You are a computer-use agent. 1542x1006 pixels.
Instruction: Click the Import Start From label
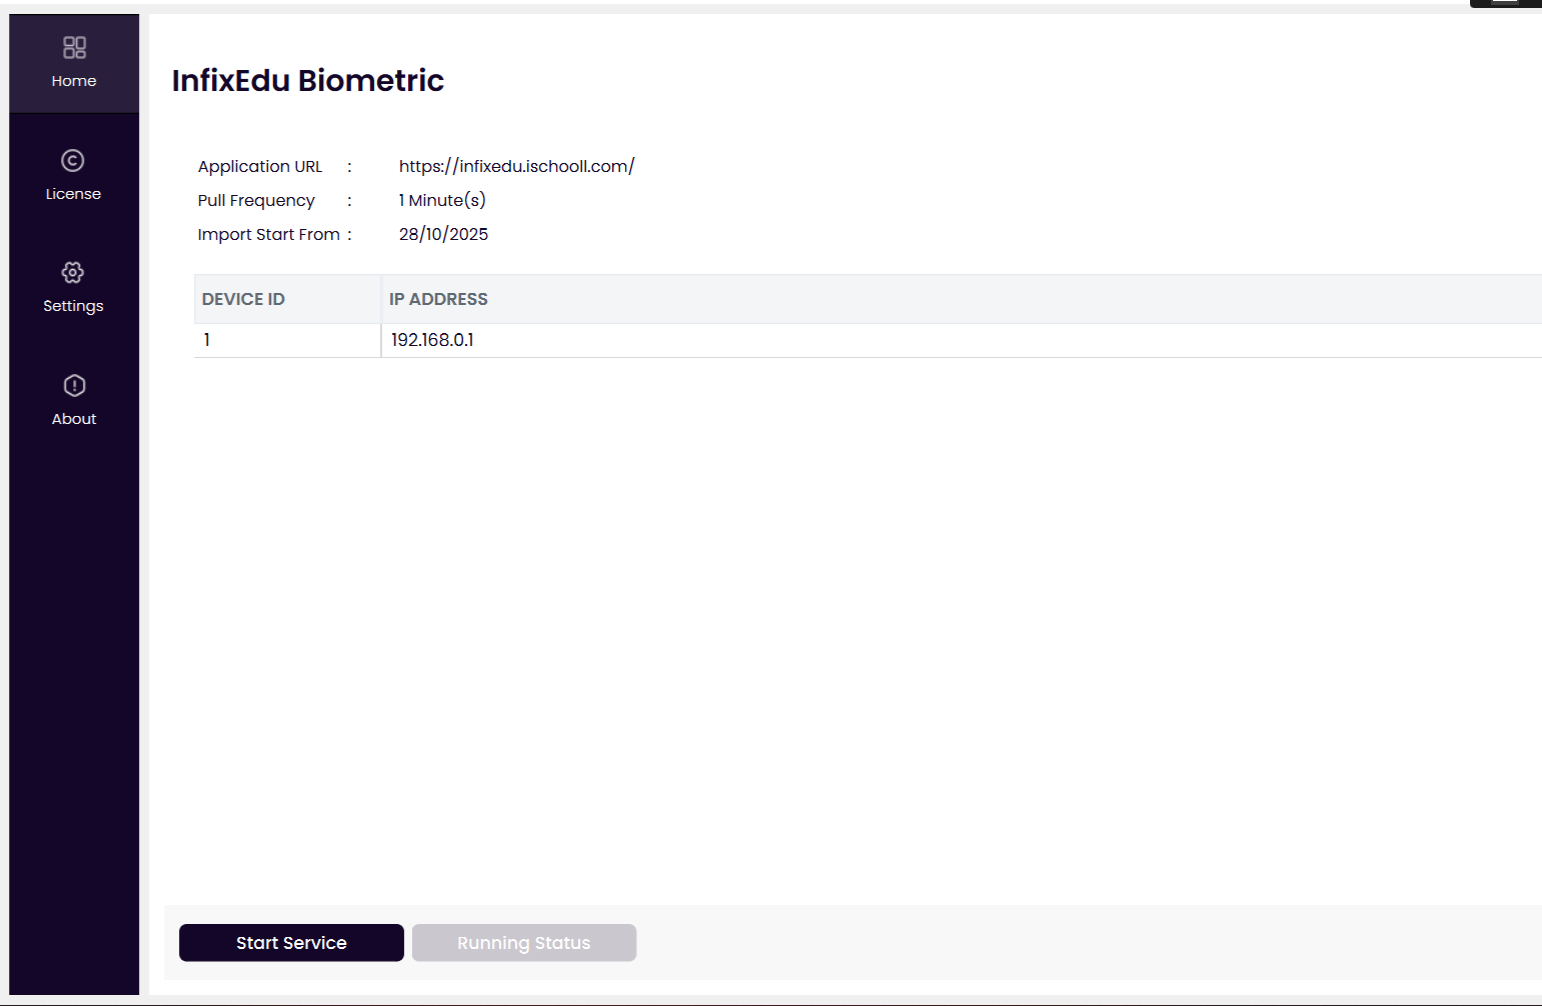[x=268, y=234]
